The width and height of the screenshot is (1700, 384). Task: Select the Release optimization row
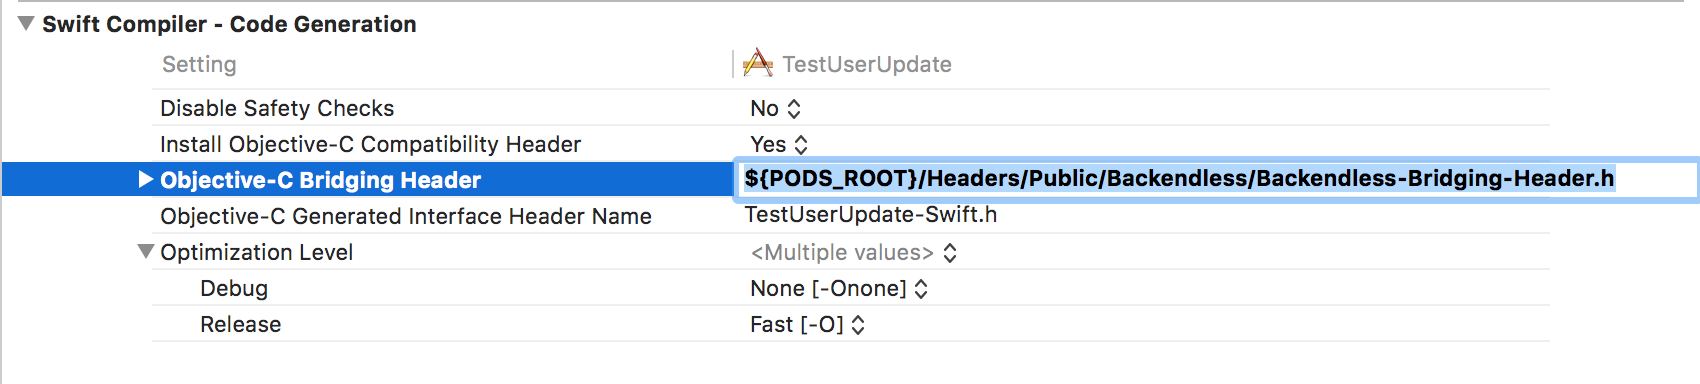click(850, 324)
